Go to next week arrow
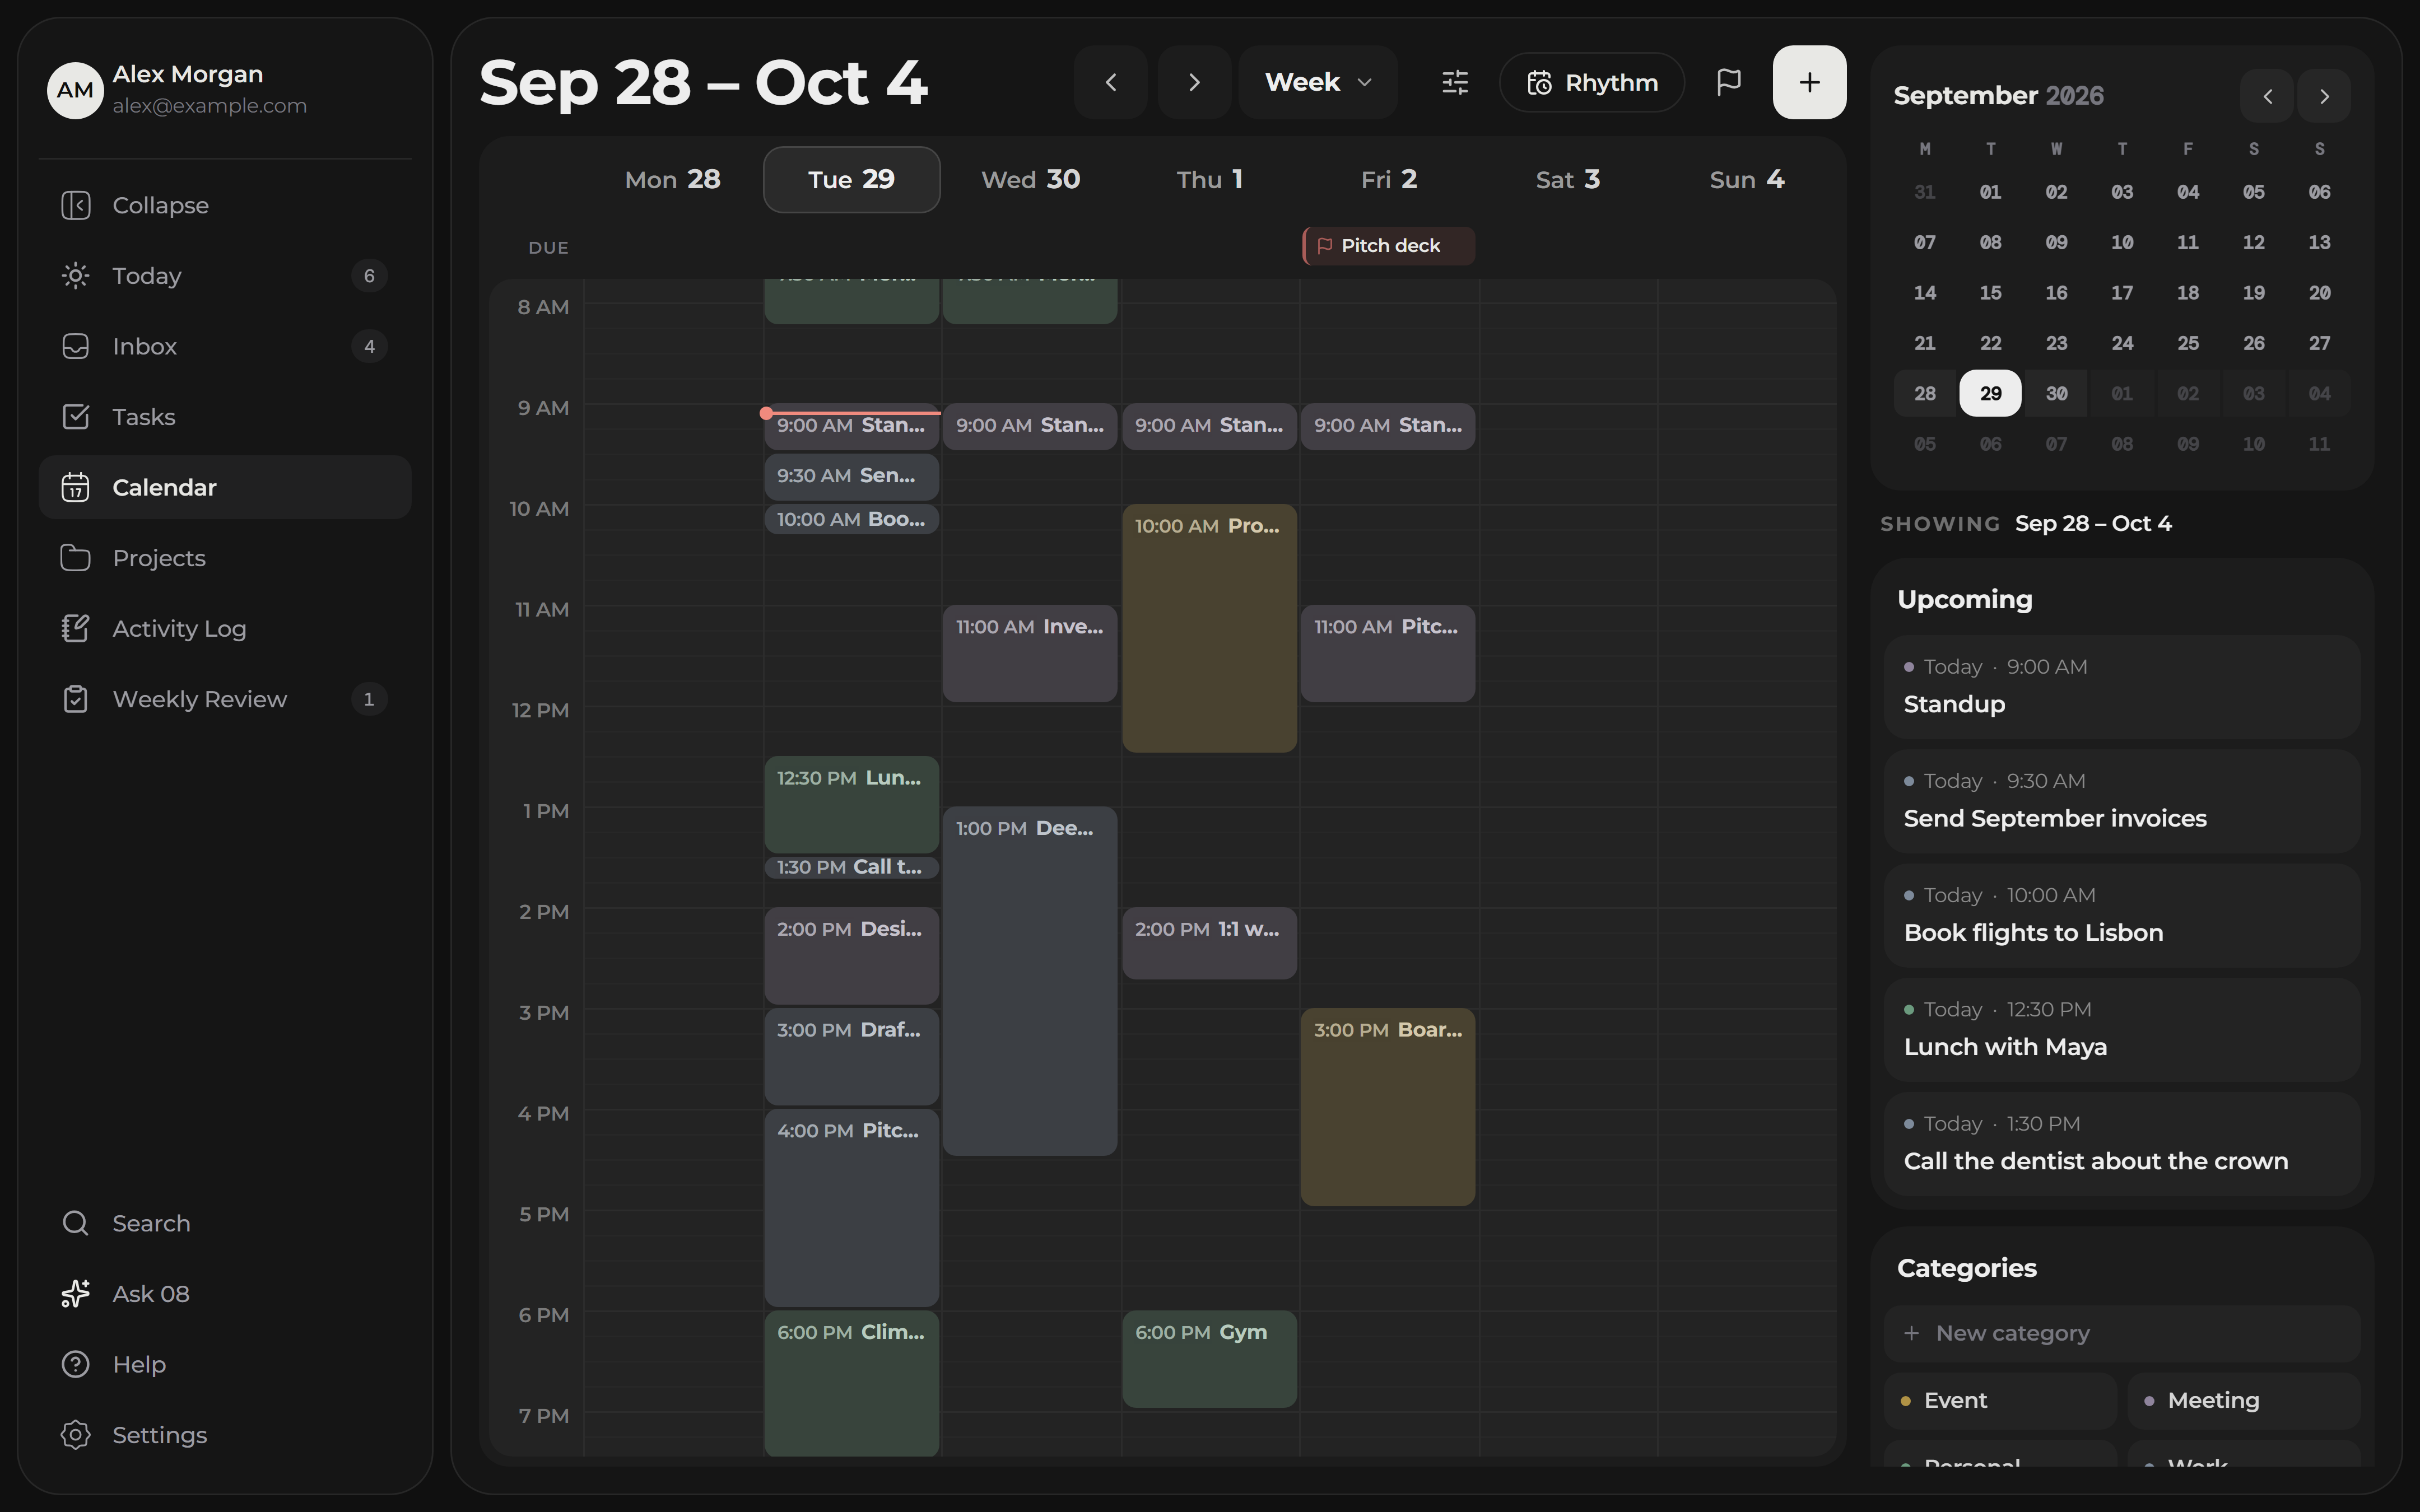The image size is (2420, 1512). [1194, 82]
